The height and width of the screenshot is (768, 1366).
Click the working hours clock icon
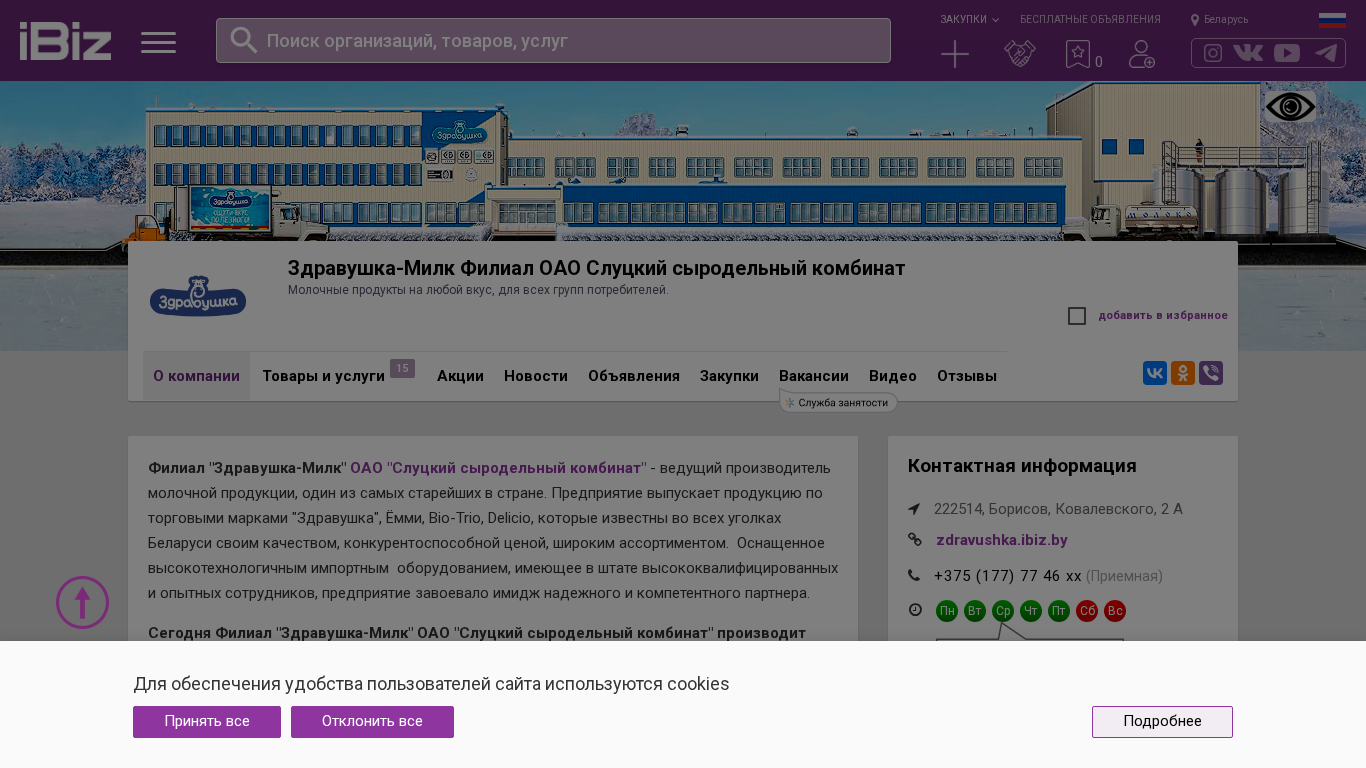click(914, 609)
